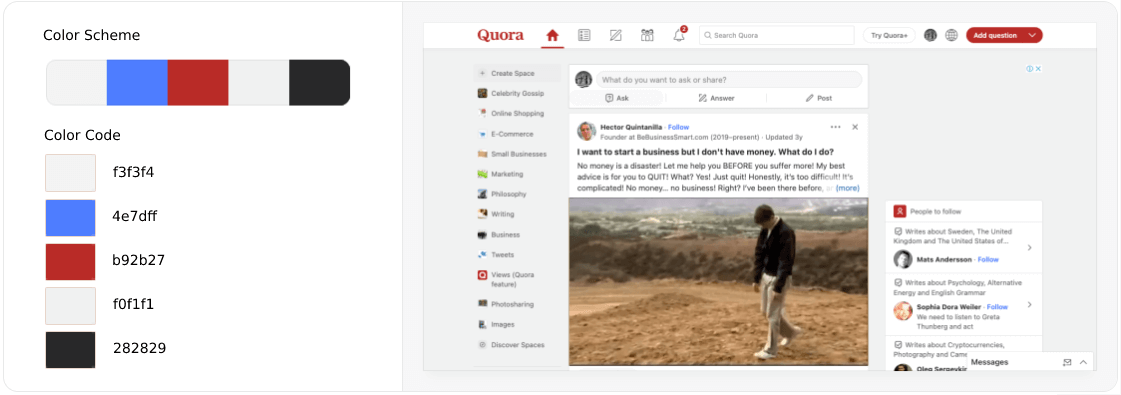
Task: Select the Ask tab in the post box
Action: (617, 98)
